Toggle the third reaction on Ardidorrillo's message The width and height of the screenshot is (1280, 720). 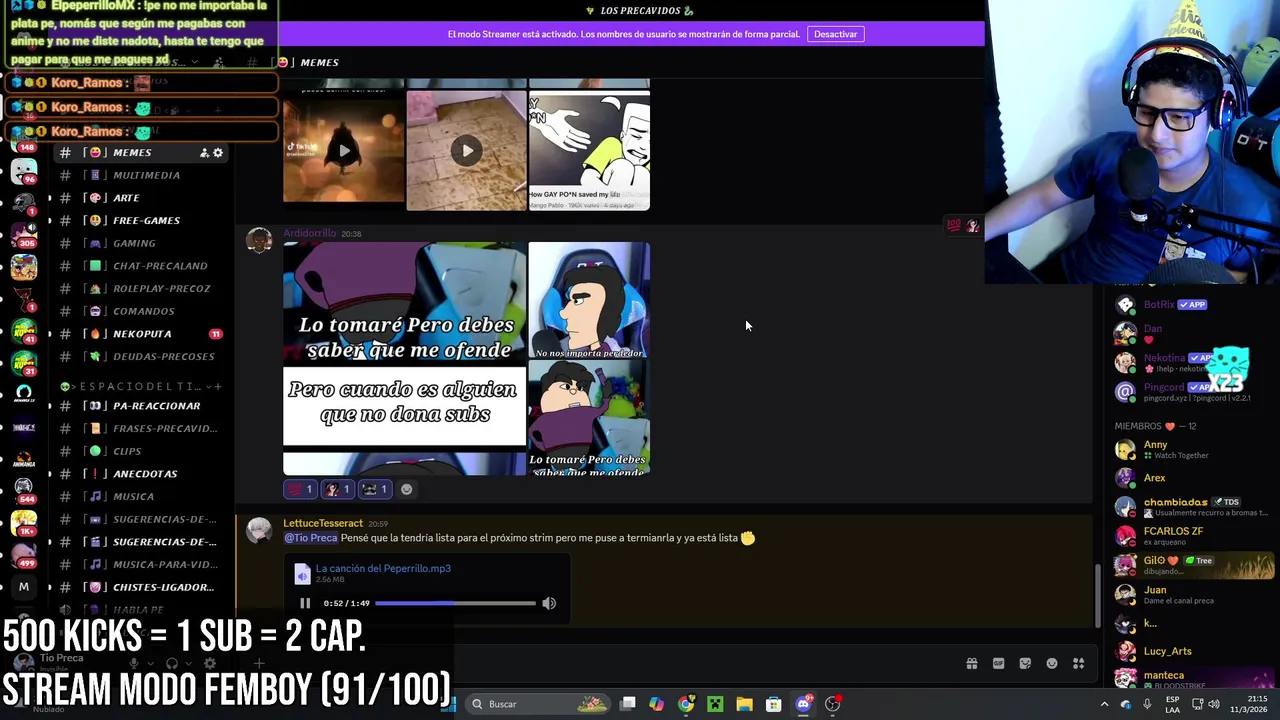pyautogui.click(x=374, y=489)
